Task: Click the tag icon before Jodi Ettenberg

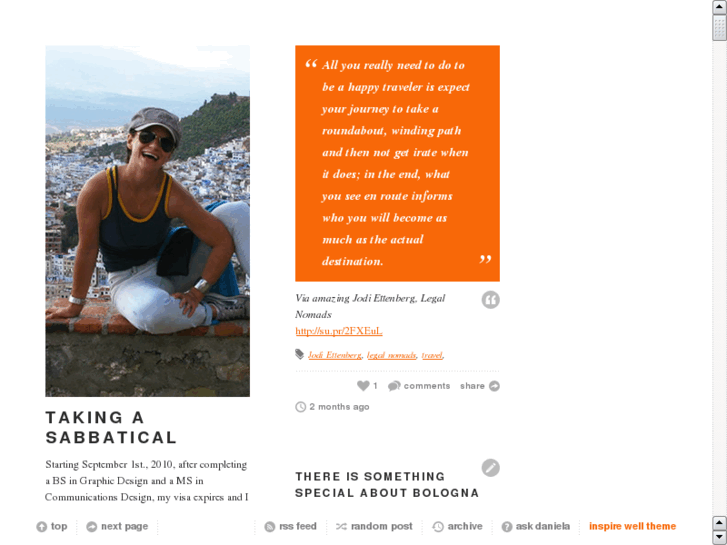Action: [300, 354]
